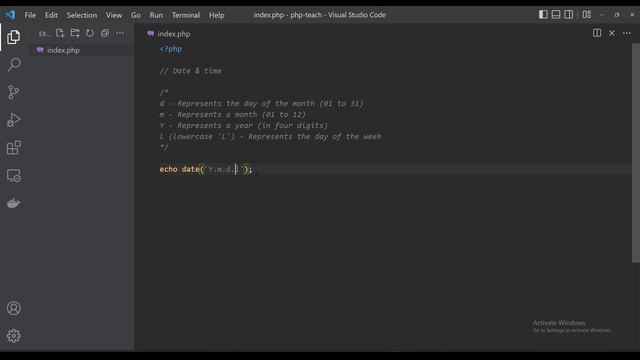This screenshot has height=360, width=640.
Task: Open explorer more actions ellipsis
Action: 120,33
